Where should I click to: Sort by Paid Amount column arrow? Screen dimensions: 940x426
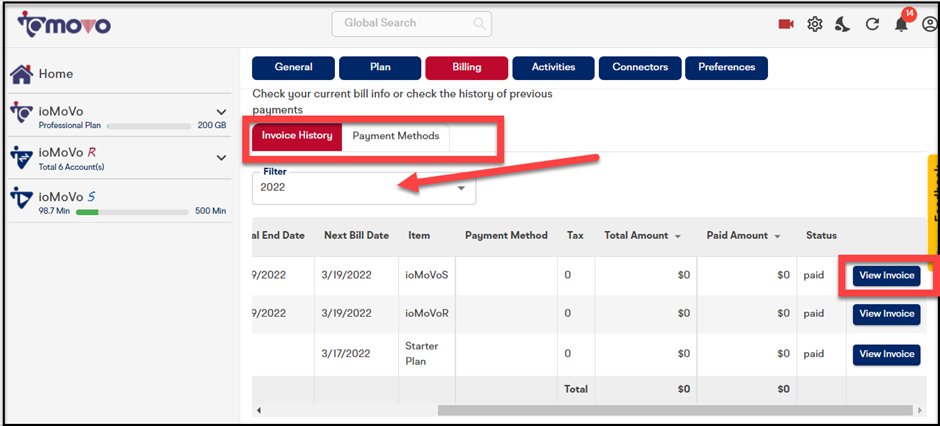[778, 236]
